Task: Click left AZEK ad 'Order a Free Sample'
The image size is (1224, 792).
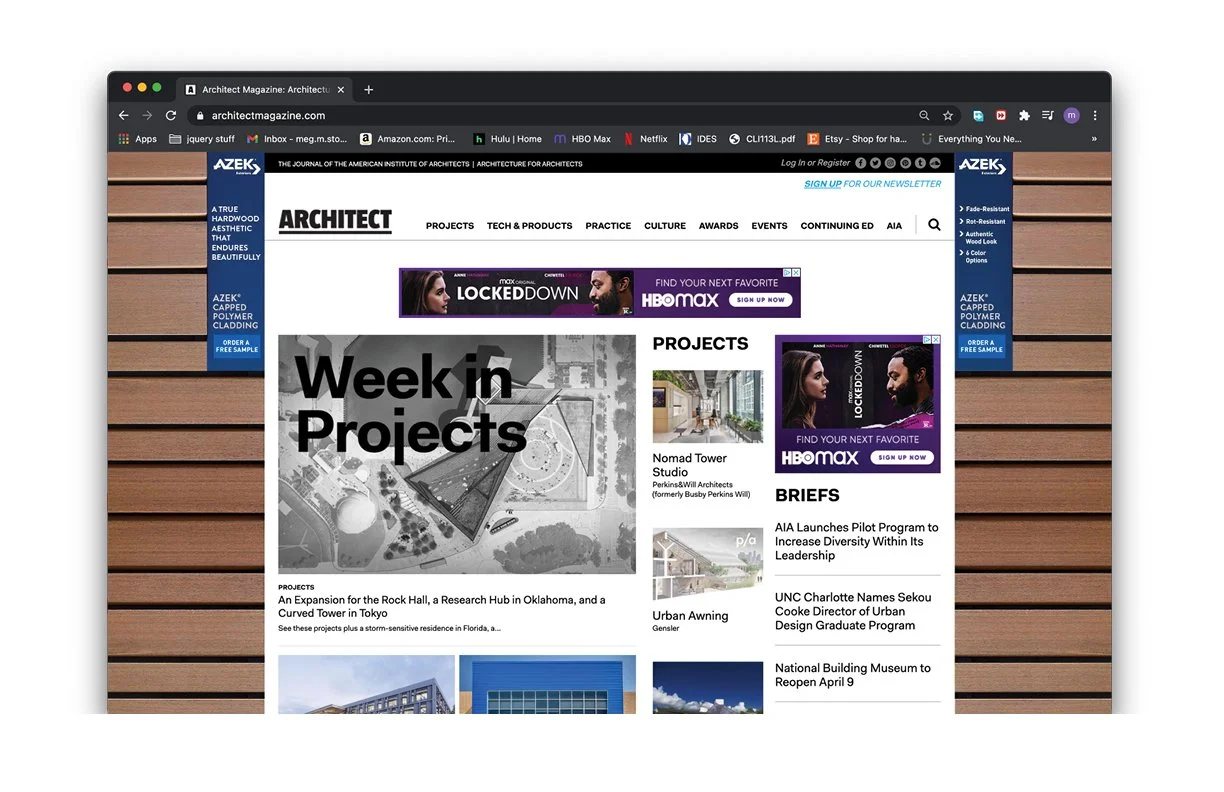Action: tap(235, 346)
